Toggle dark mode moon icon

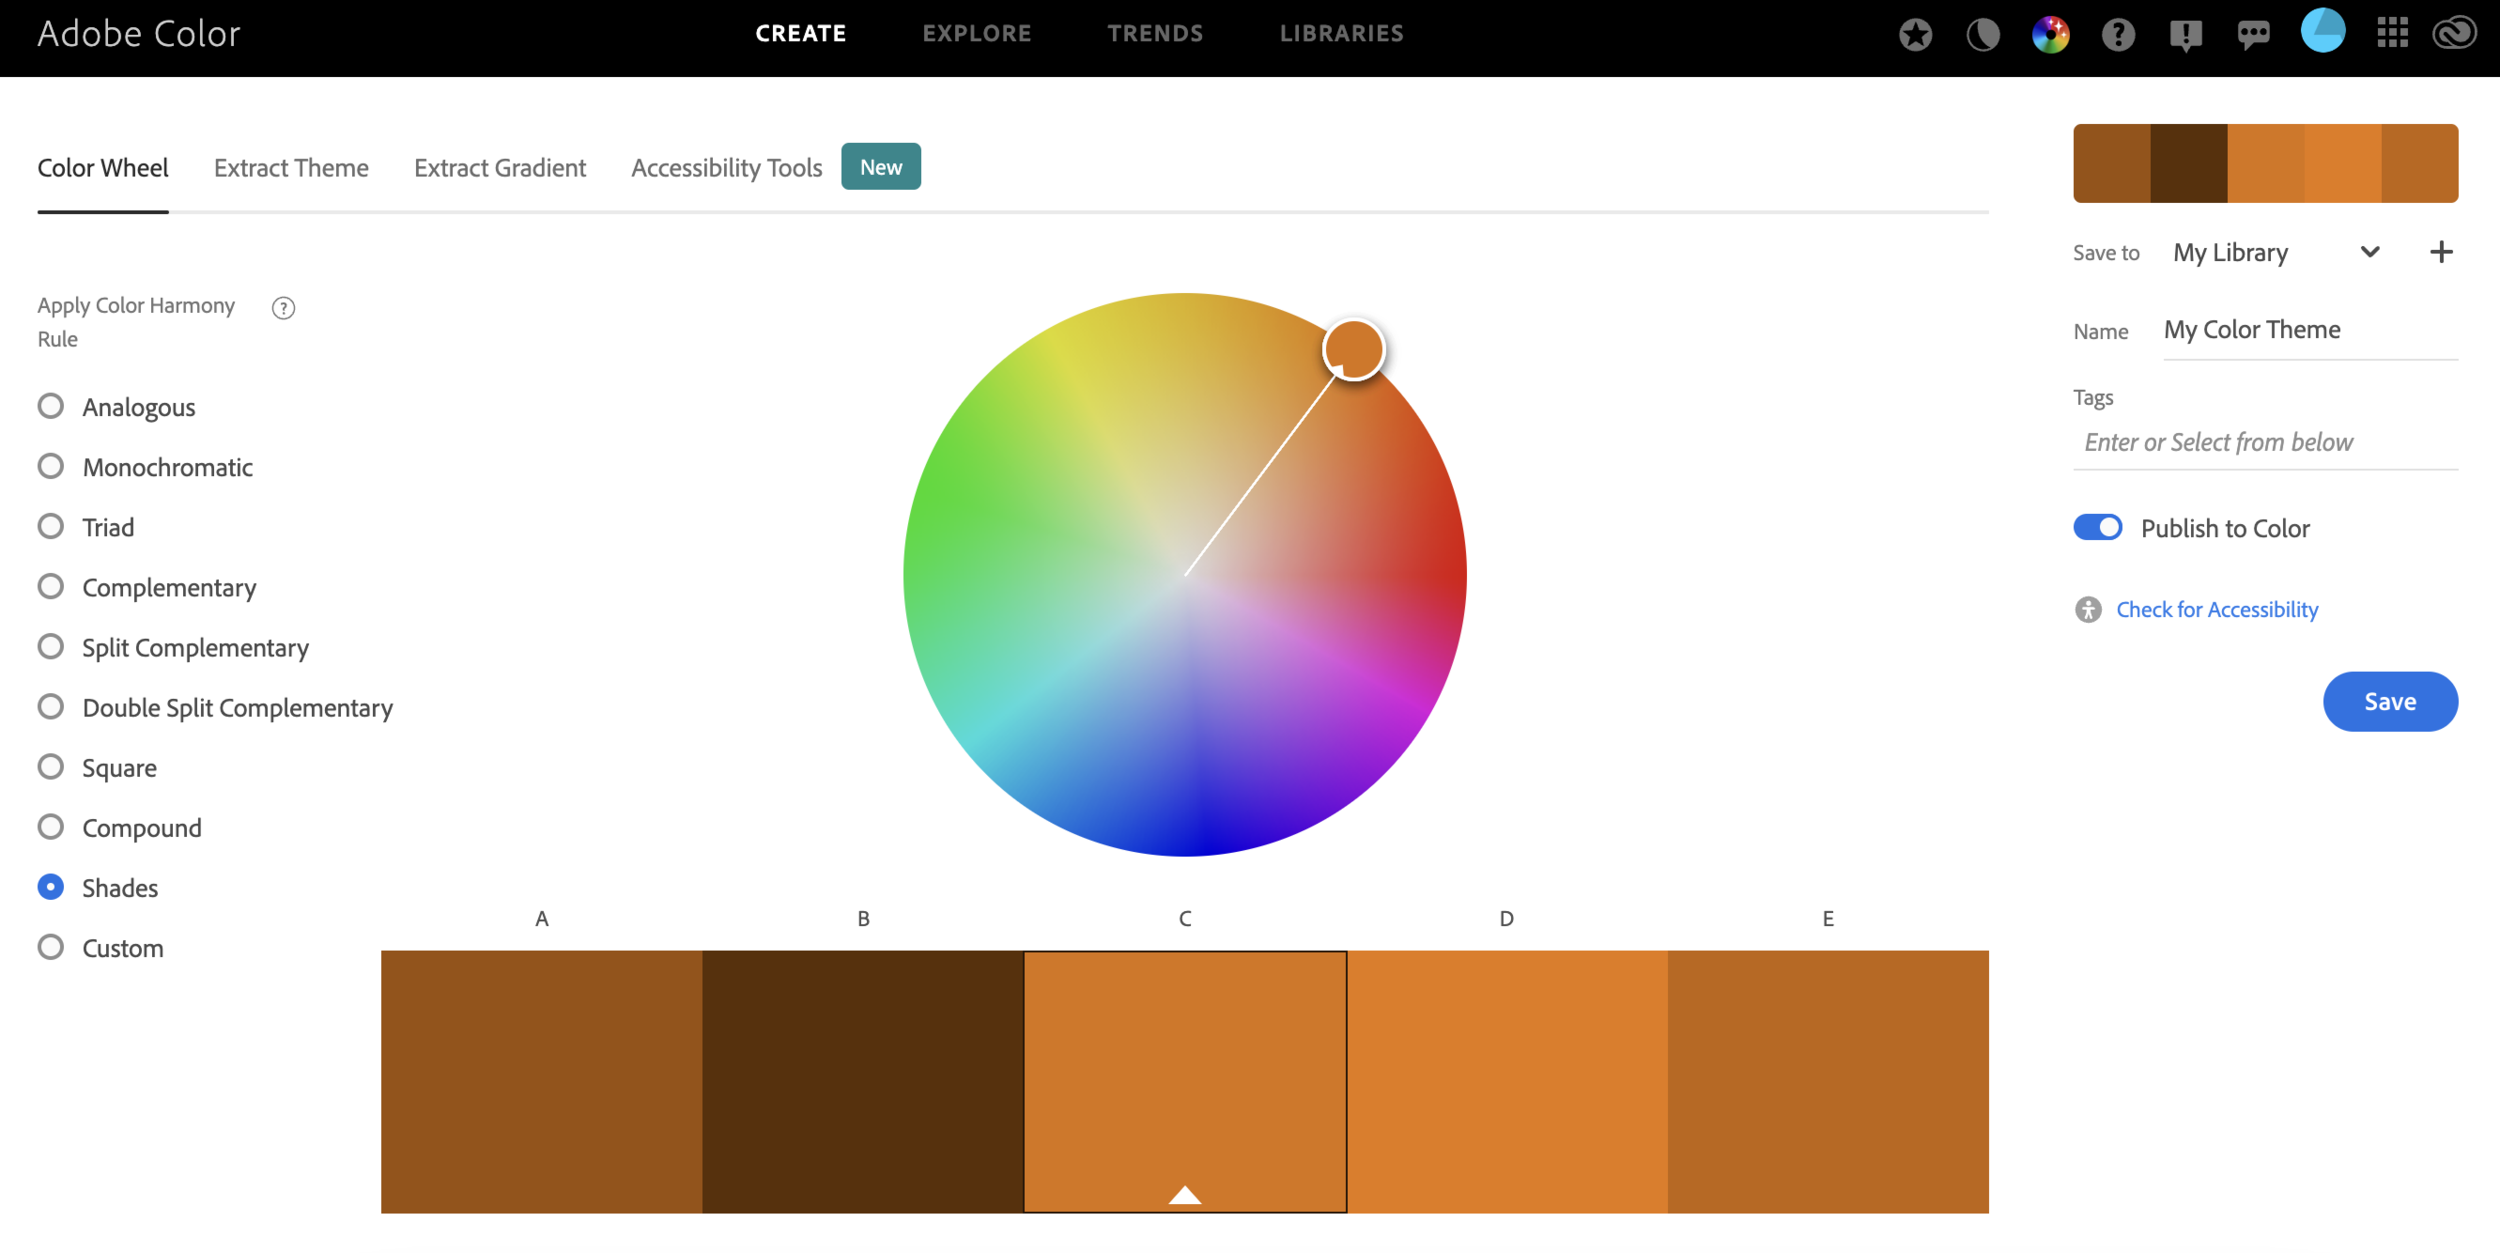pos(1982,35)
